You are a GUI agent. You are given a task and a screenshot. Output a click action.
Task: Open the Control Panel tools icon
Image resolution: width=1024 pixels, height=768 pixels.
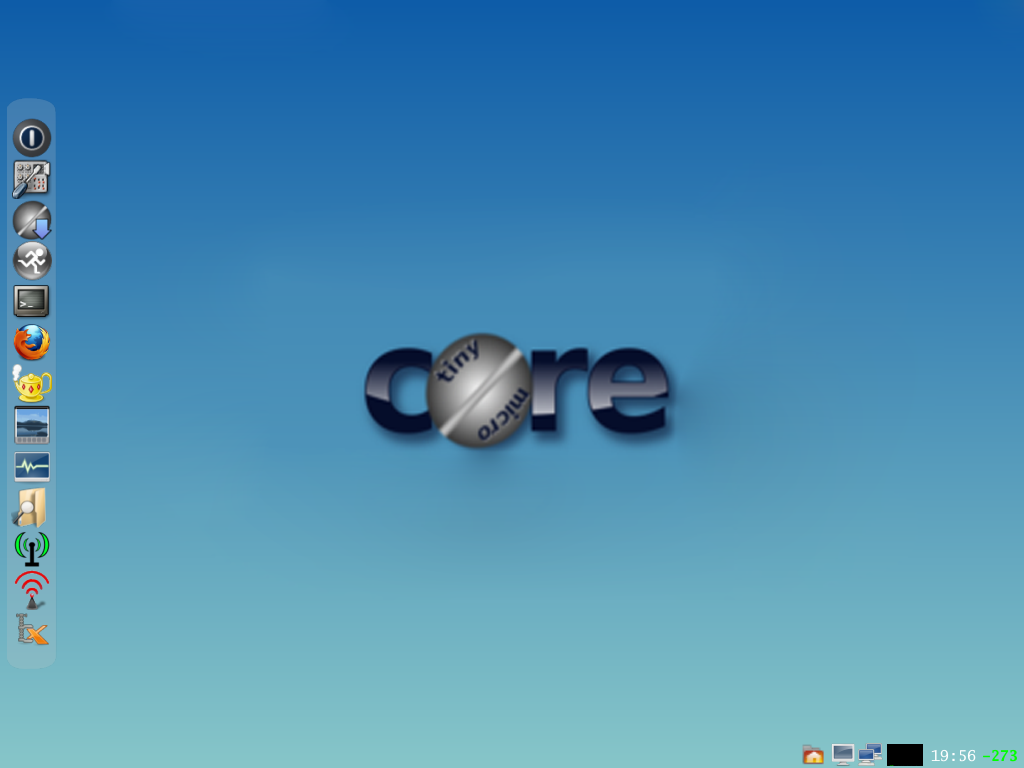[x=32, y=179]
